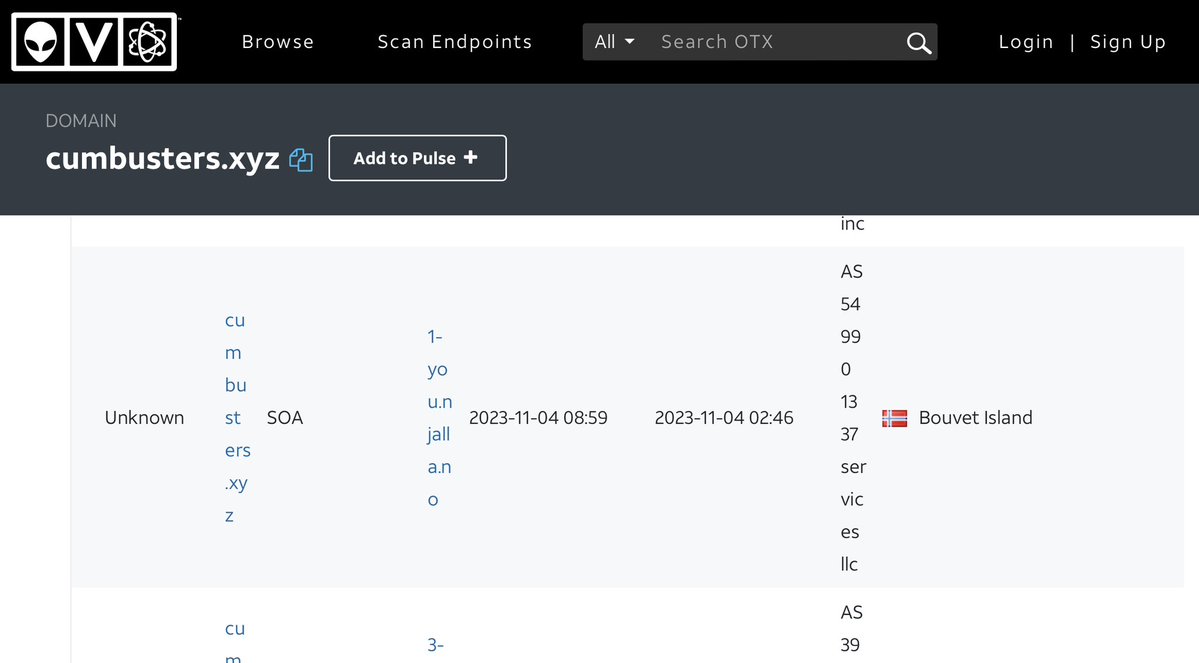Click the Norway flag icon

894,418
